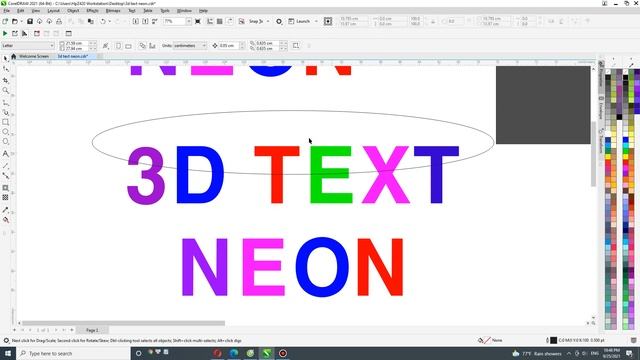Click the New document icon

(5, 21)
